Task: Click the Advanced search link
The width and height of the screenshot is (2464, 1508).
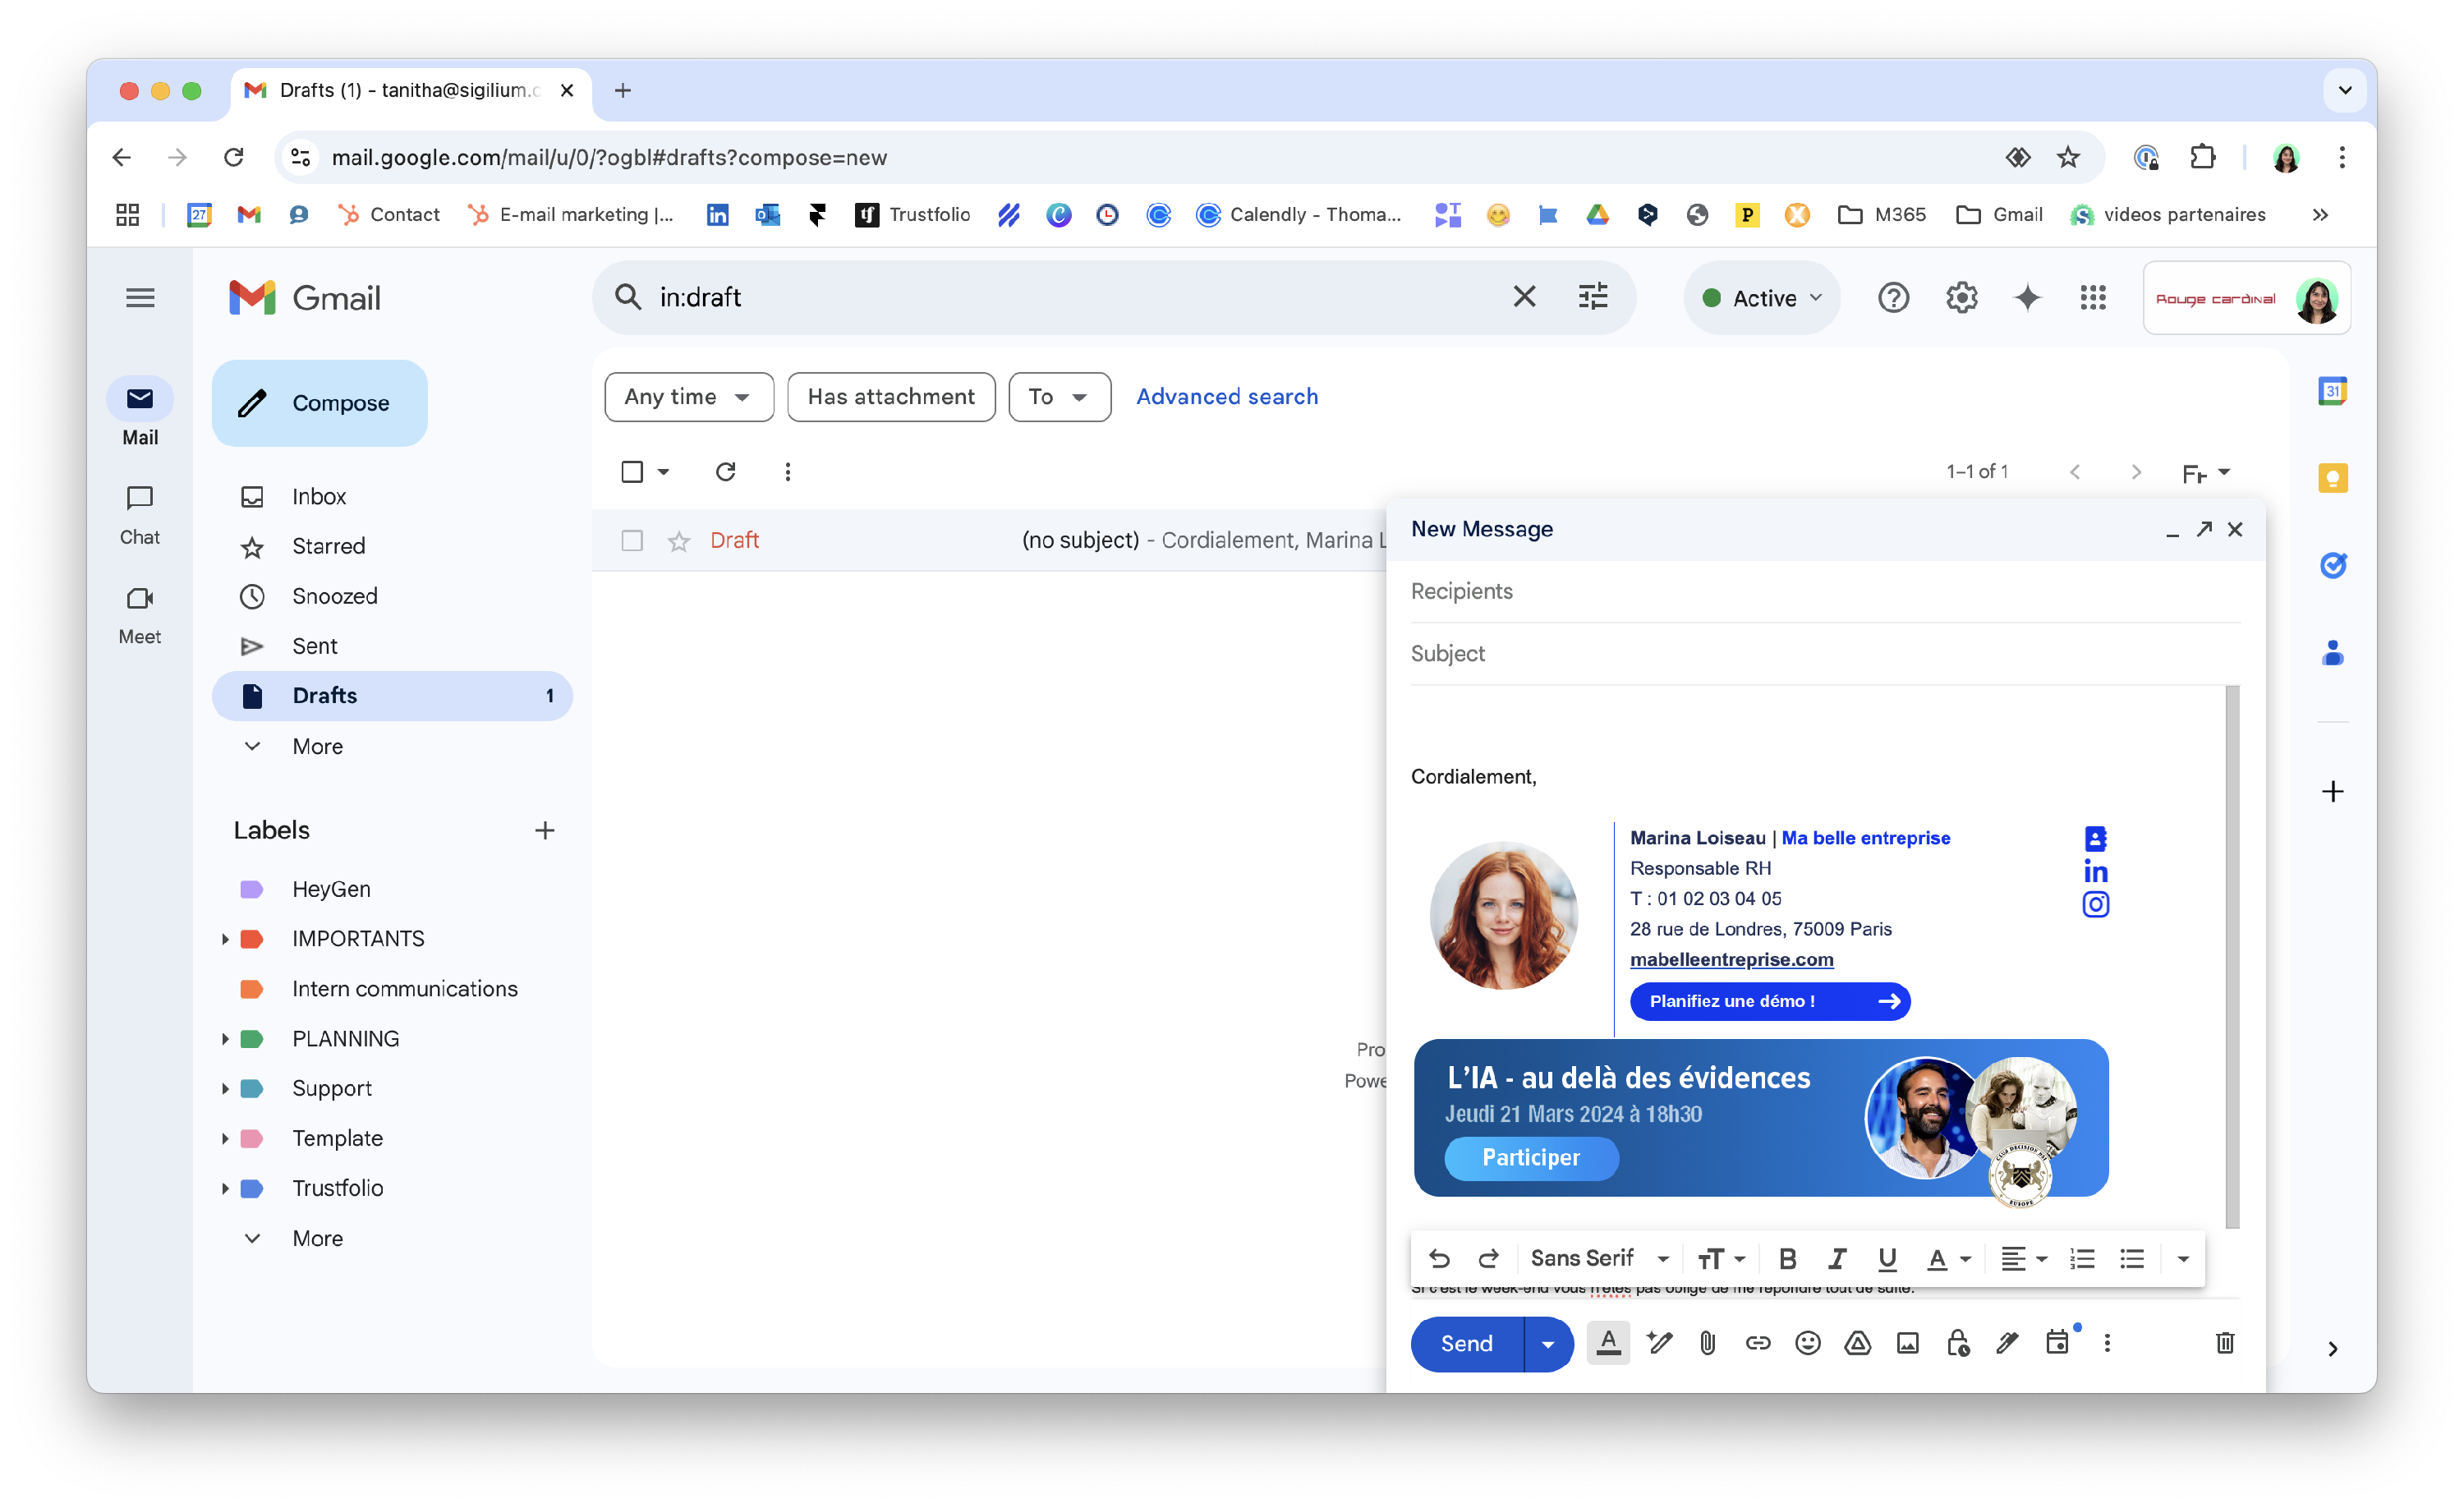Action: point(1226,397)
